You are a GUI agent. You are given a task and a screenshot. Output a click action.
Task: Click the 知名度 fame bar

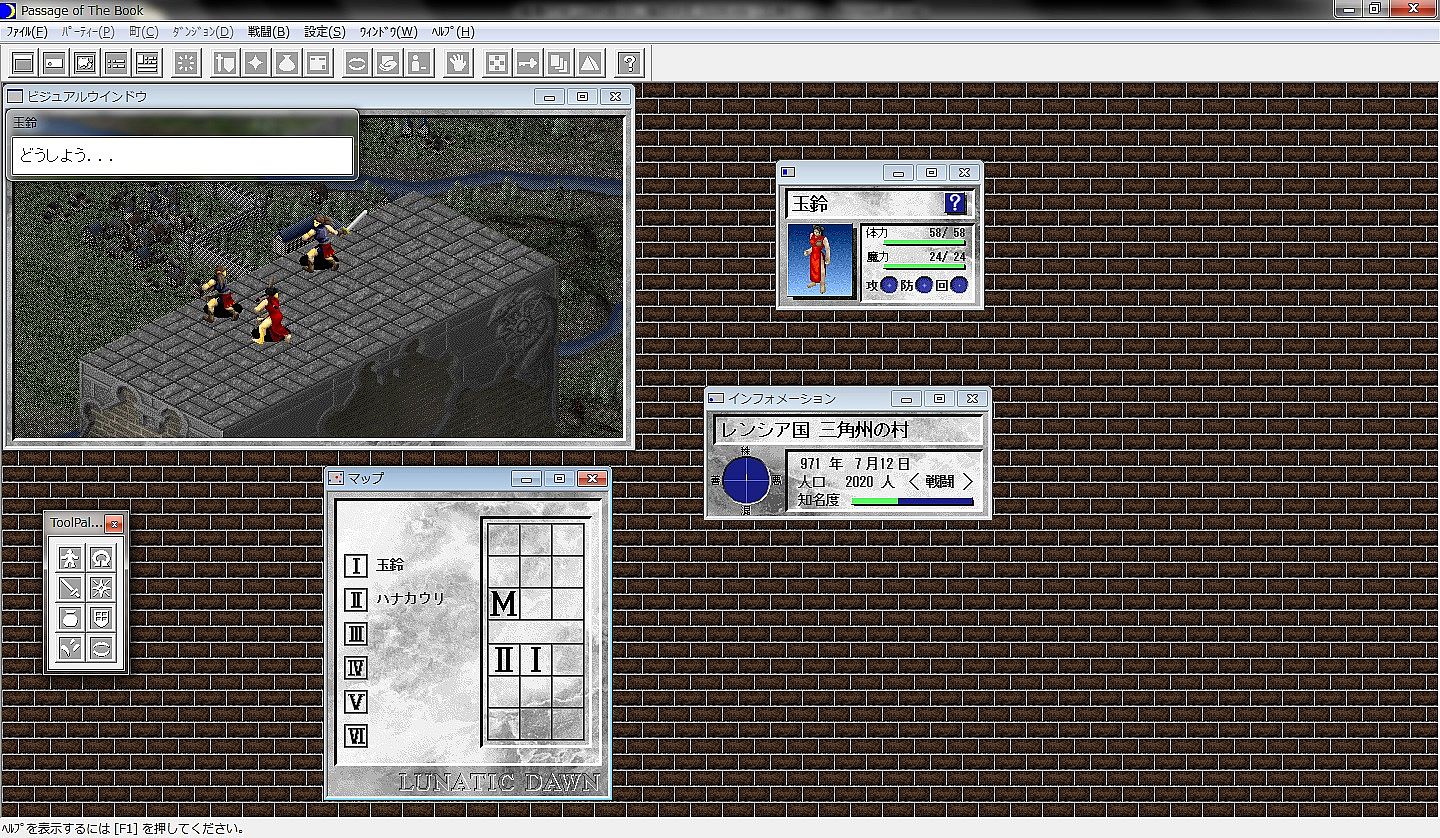pos(912,501)
